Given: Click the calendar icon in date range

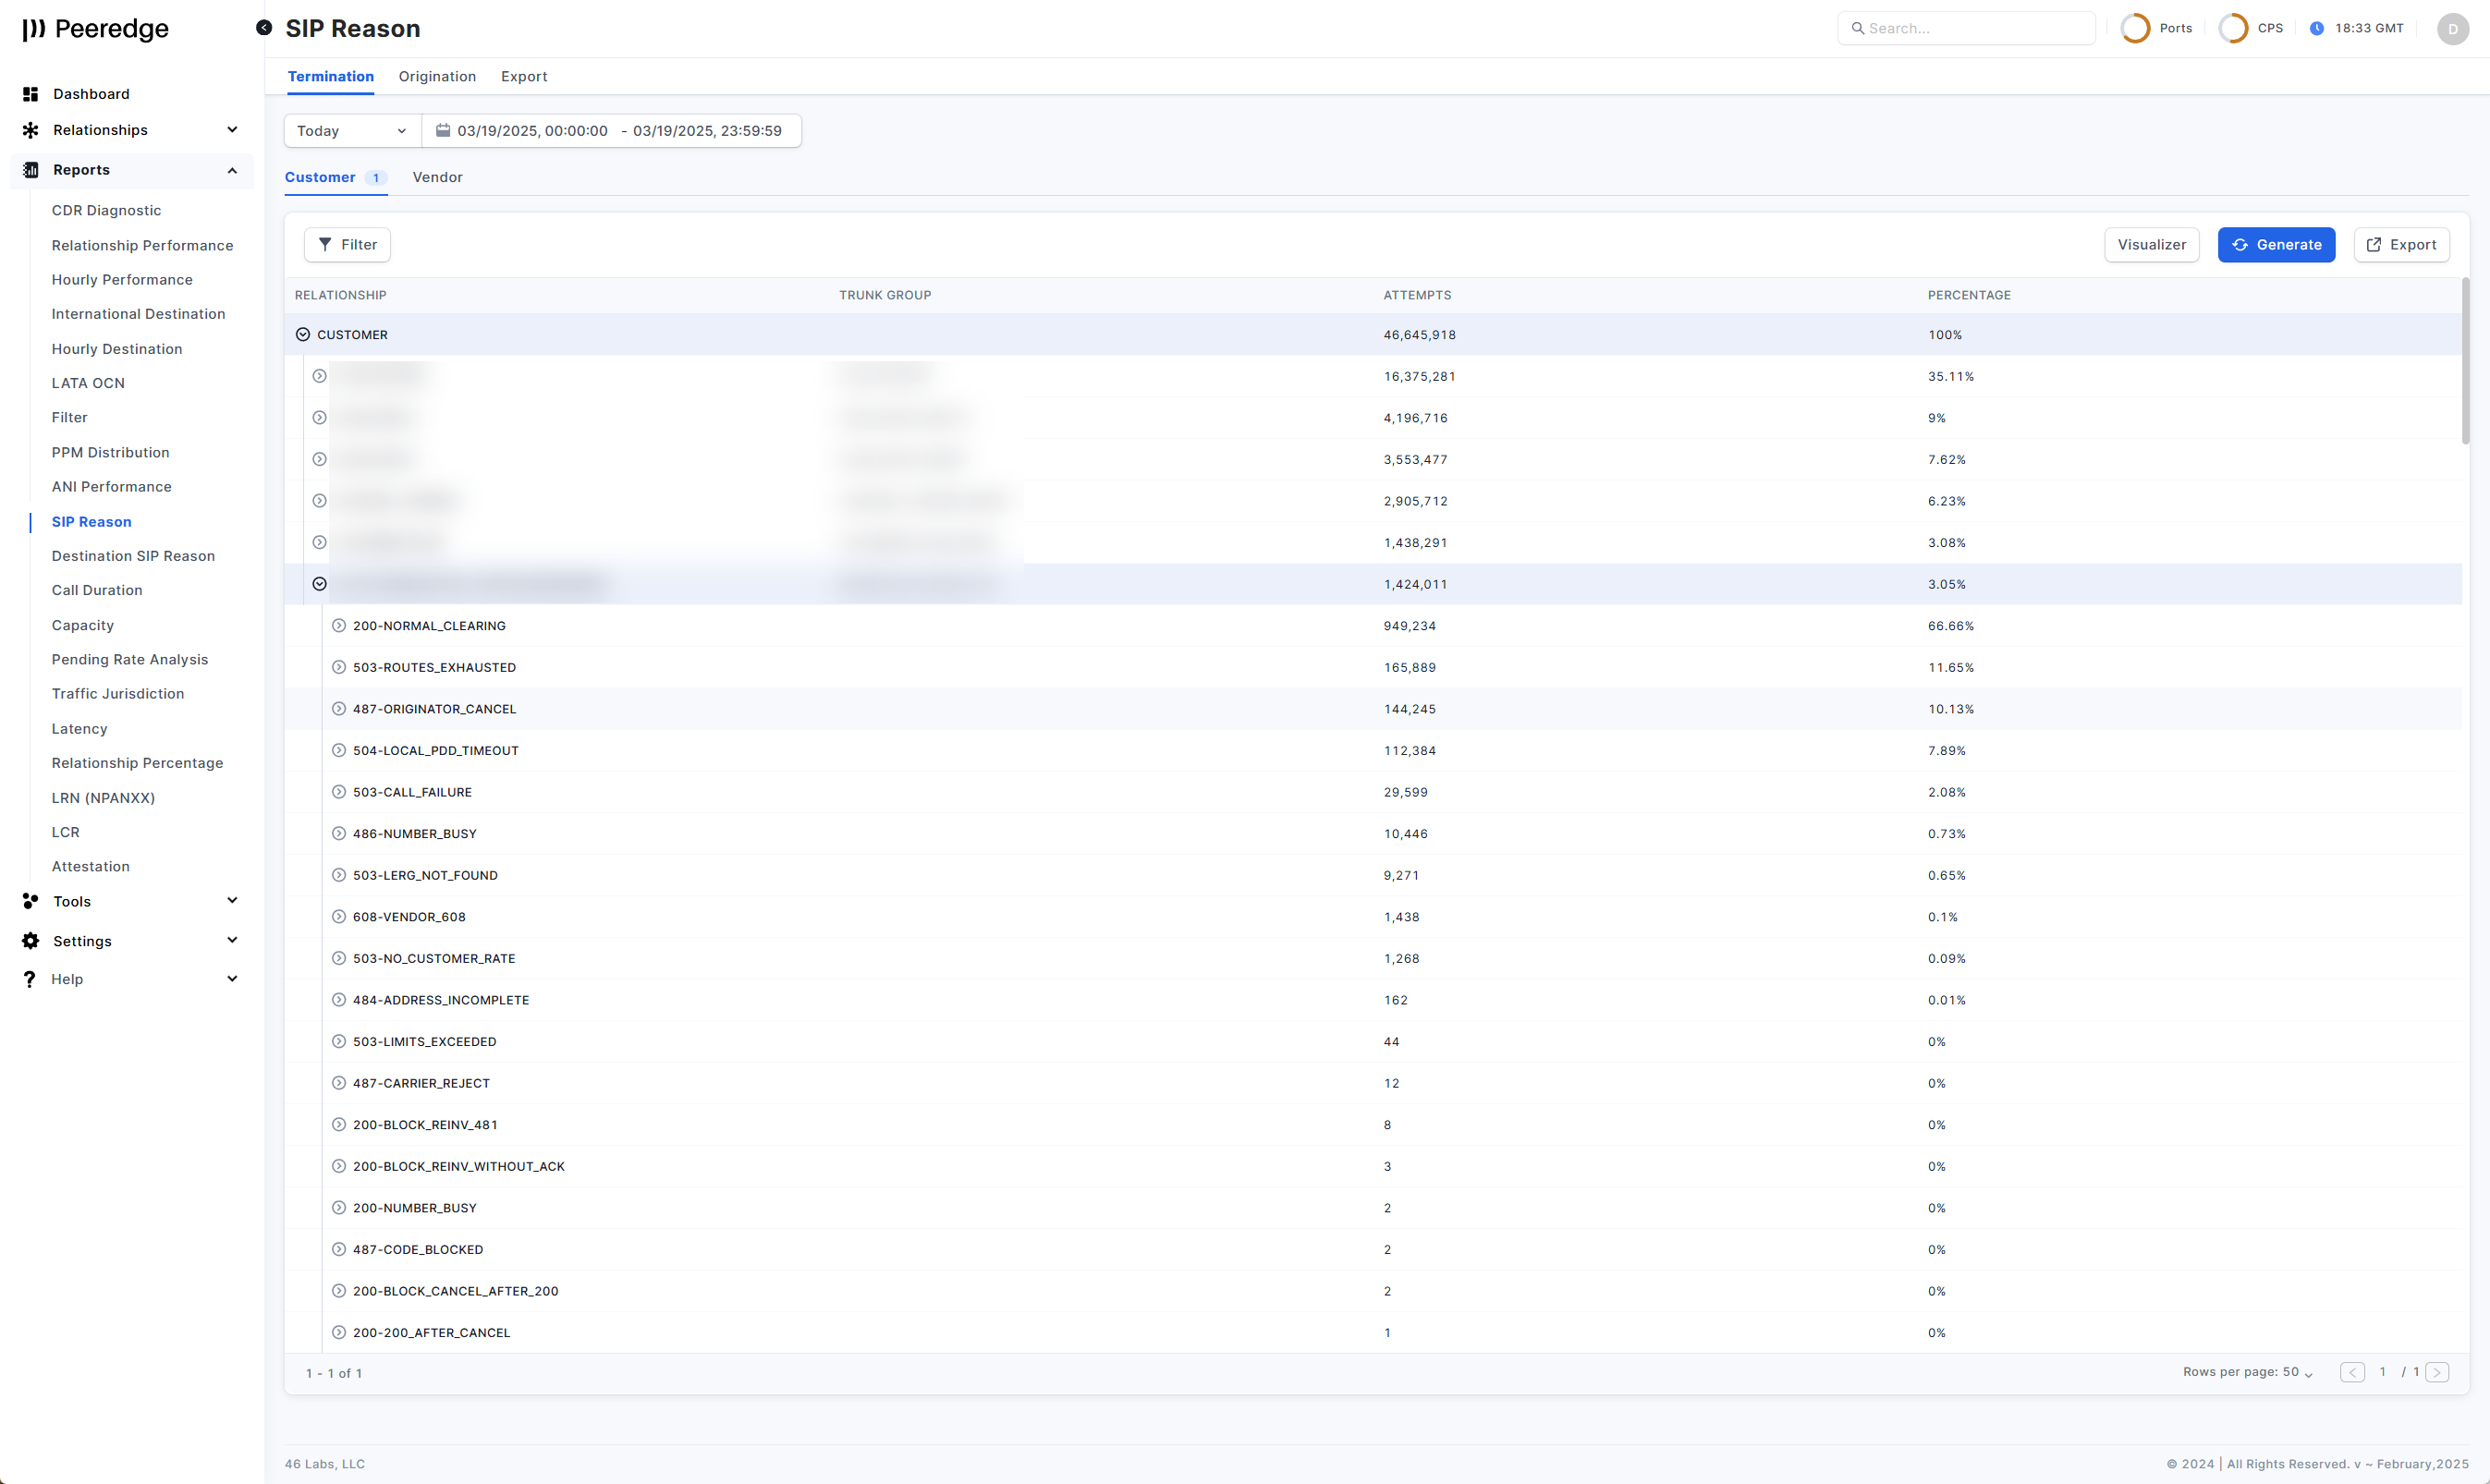Looking at the screenshot, I should click(442, 131).
